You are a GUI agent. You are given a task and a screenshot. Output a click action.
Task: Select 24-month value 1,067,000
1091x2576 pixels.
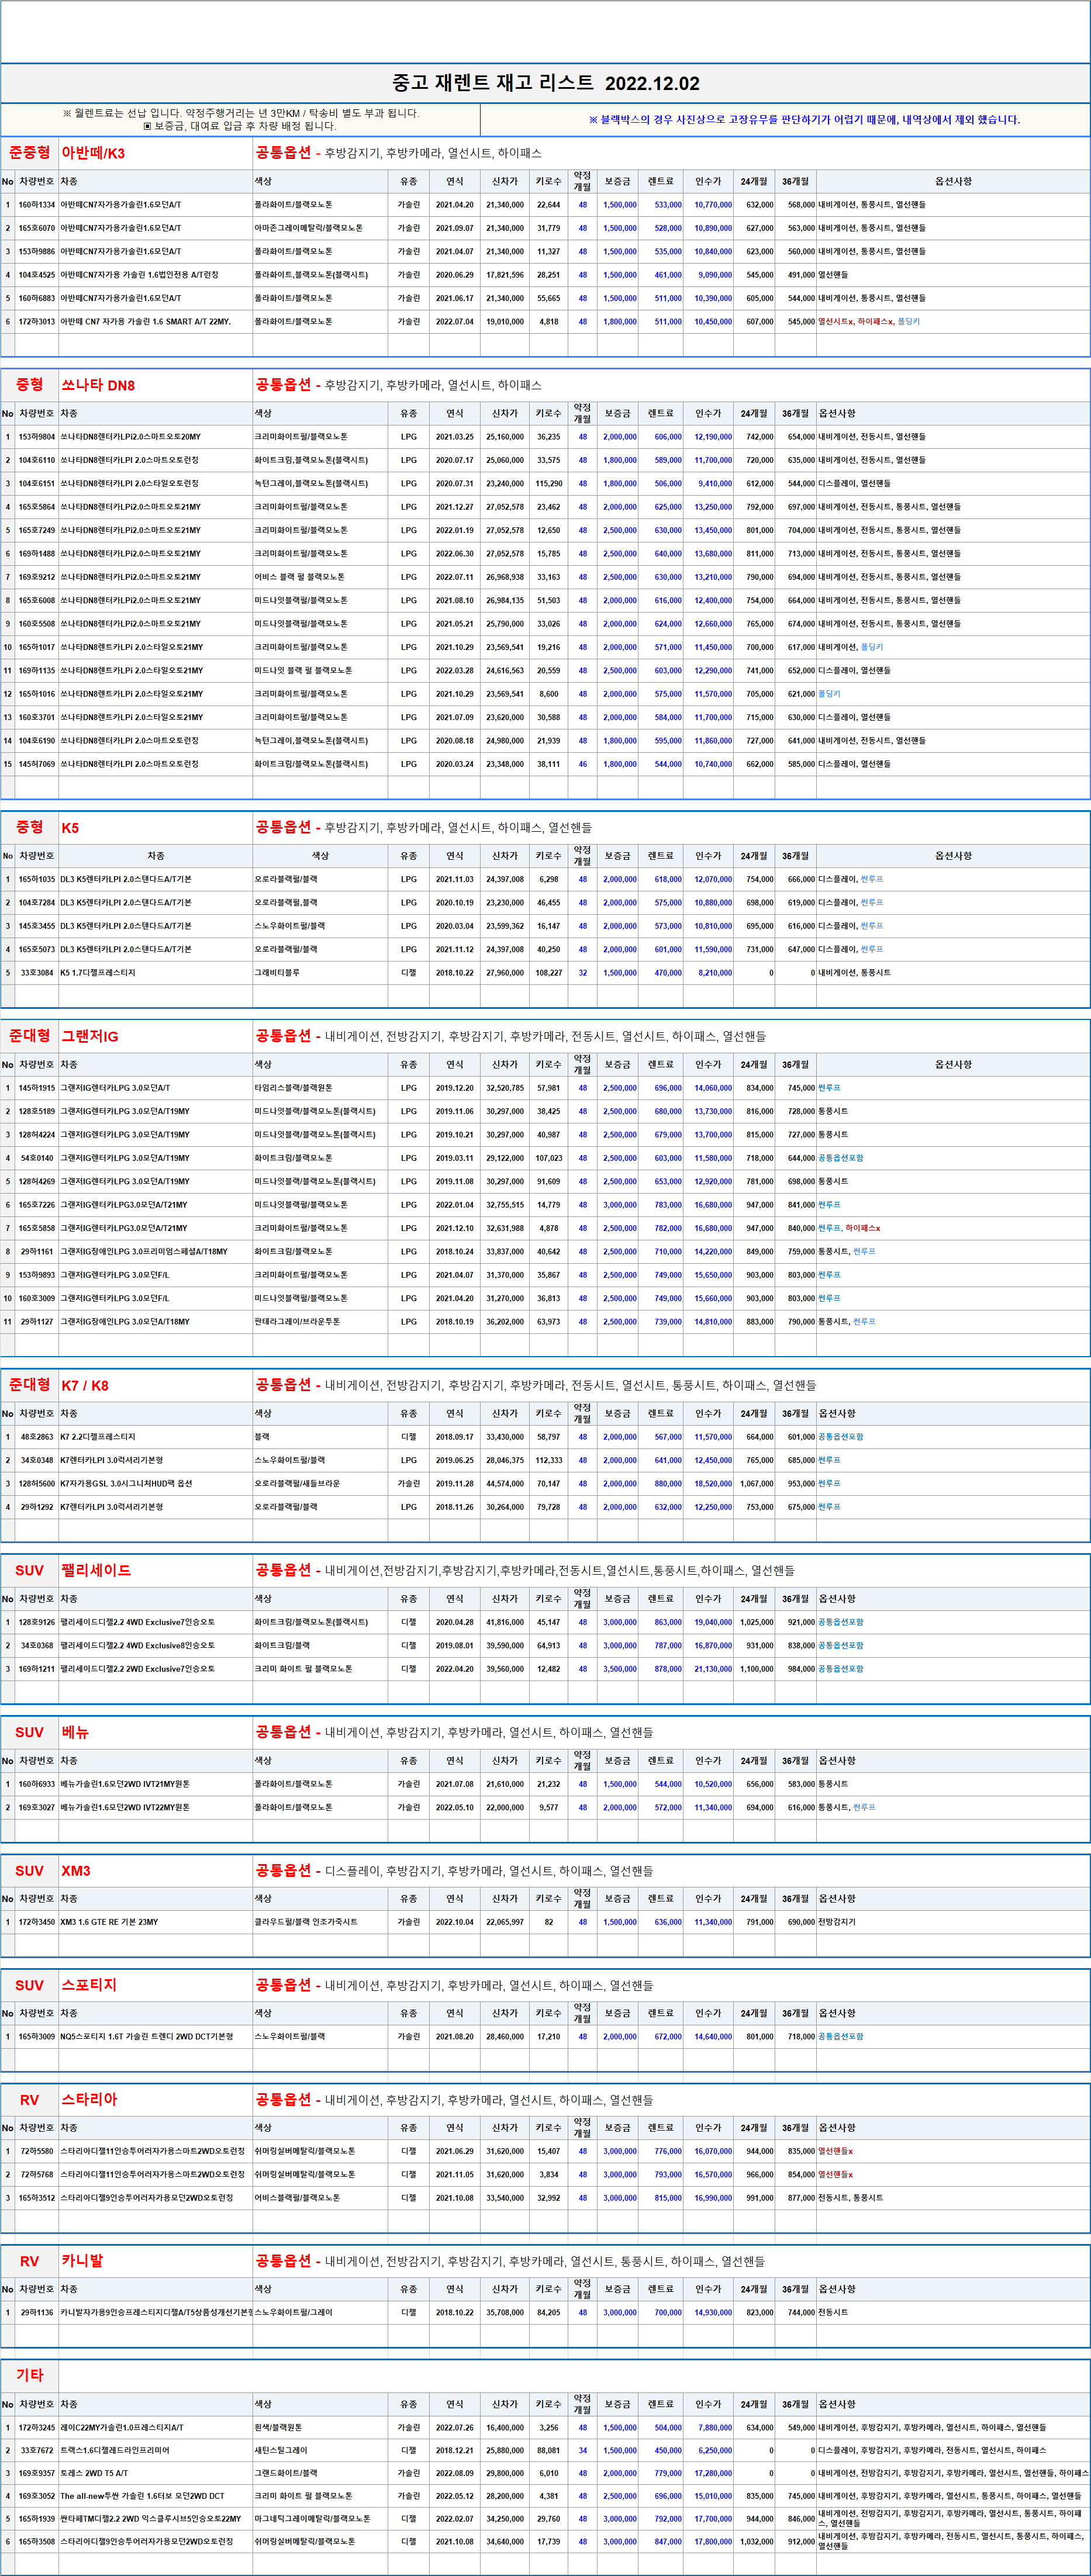(756, 1484)
